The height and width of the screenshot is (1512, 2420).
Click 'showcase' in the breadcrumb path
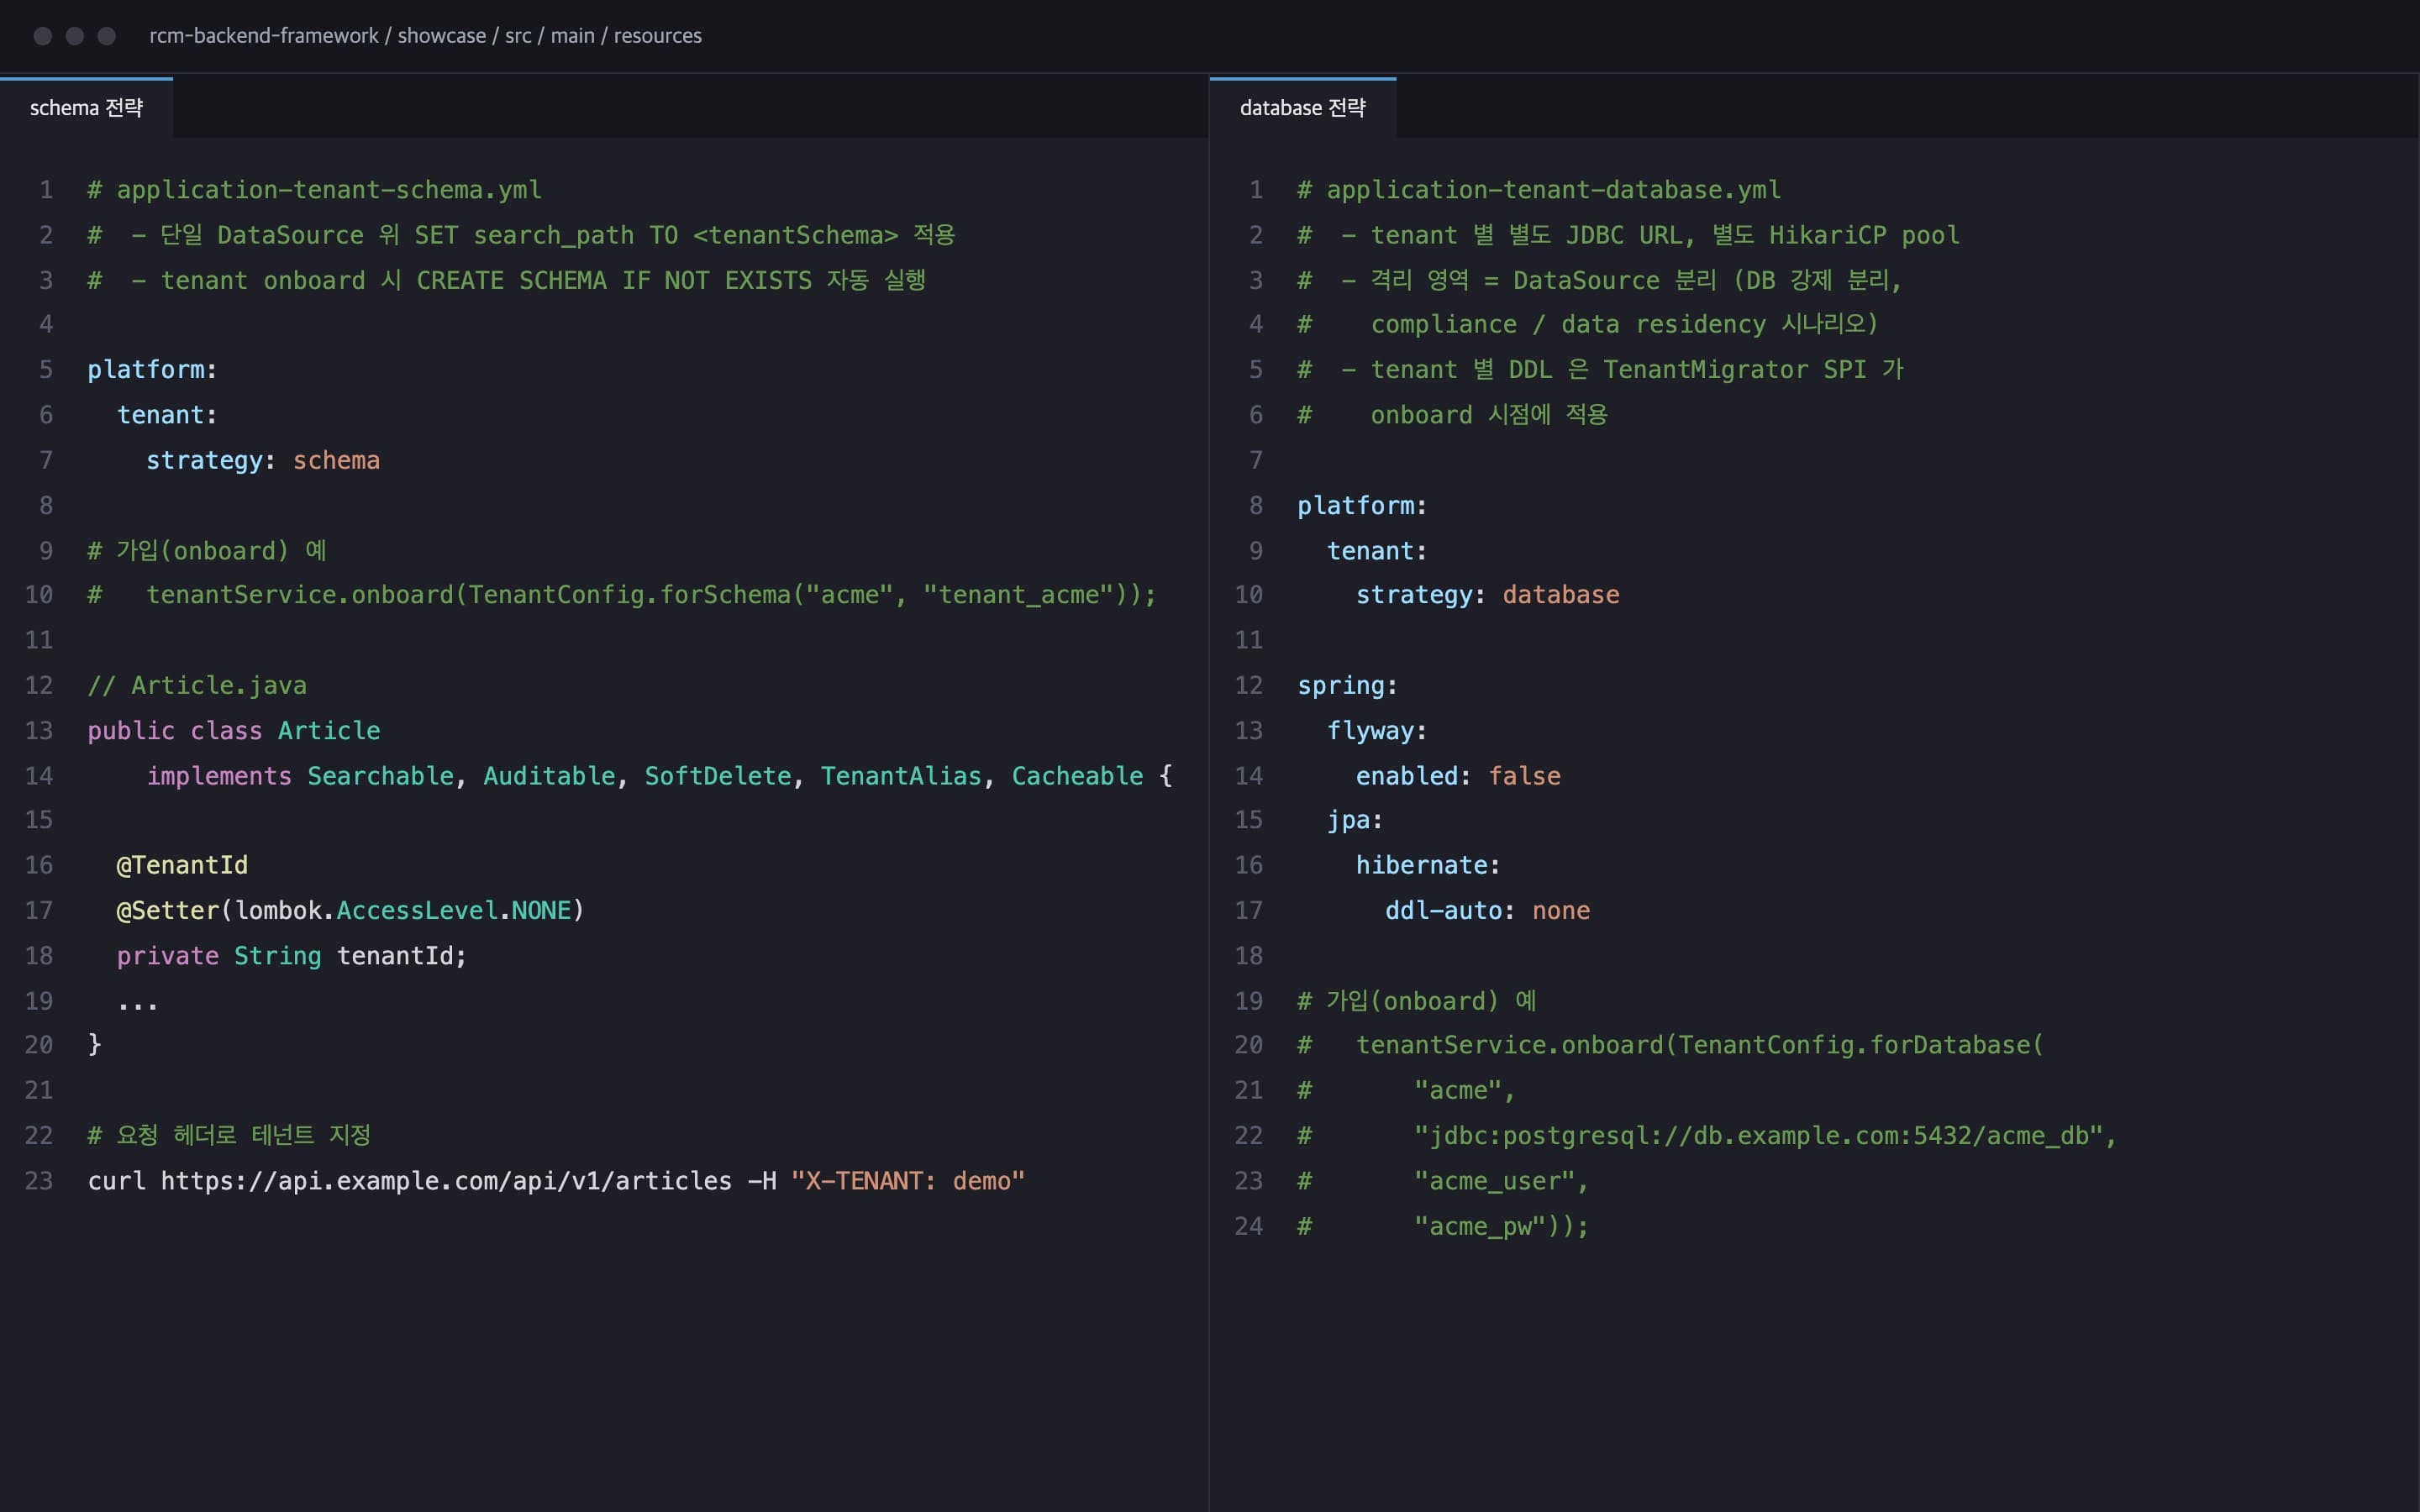click(x=442, y=36)
